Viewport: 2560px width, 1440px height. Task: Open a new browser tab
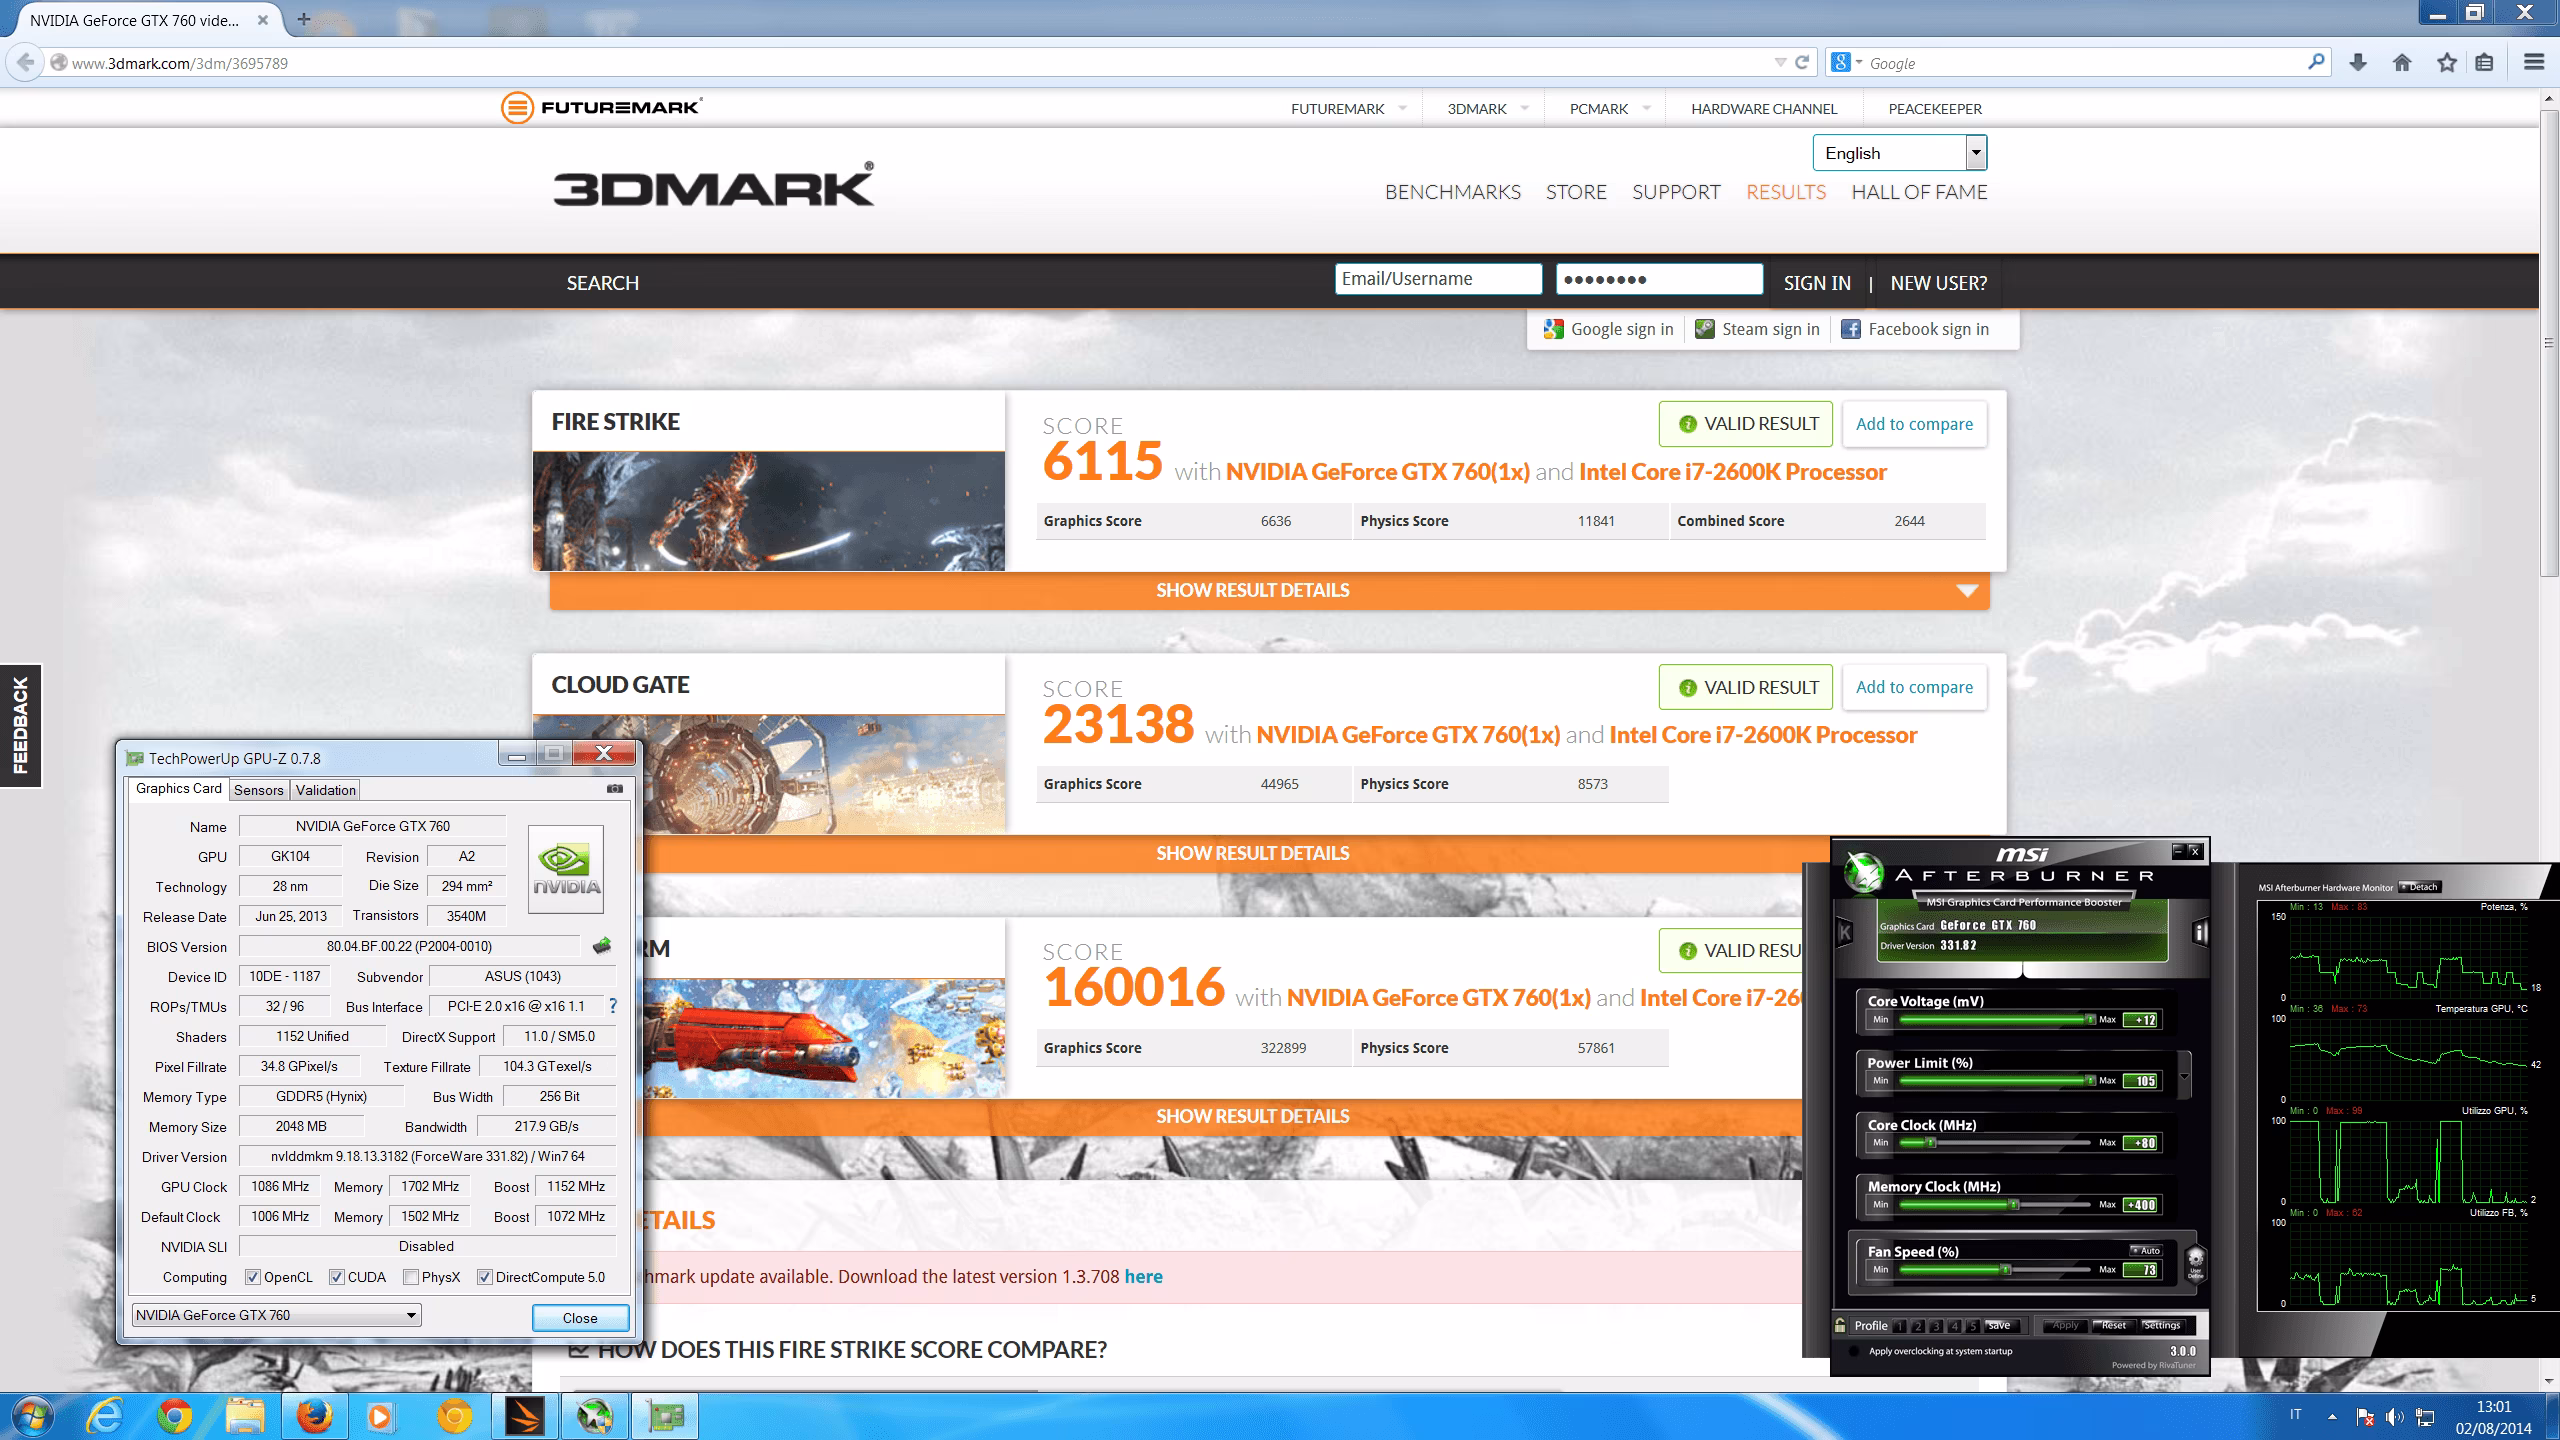click(x=303, y=19)
